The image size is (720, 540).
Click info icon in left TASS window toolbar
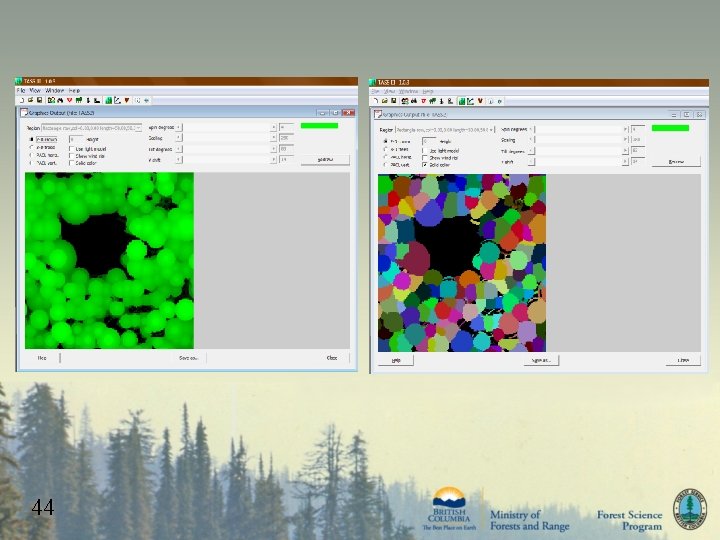tap(137, 100)
